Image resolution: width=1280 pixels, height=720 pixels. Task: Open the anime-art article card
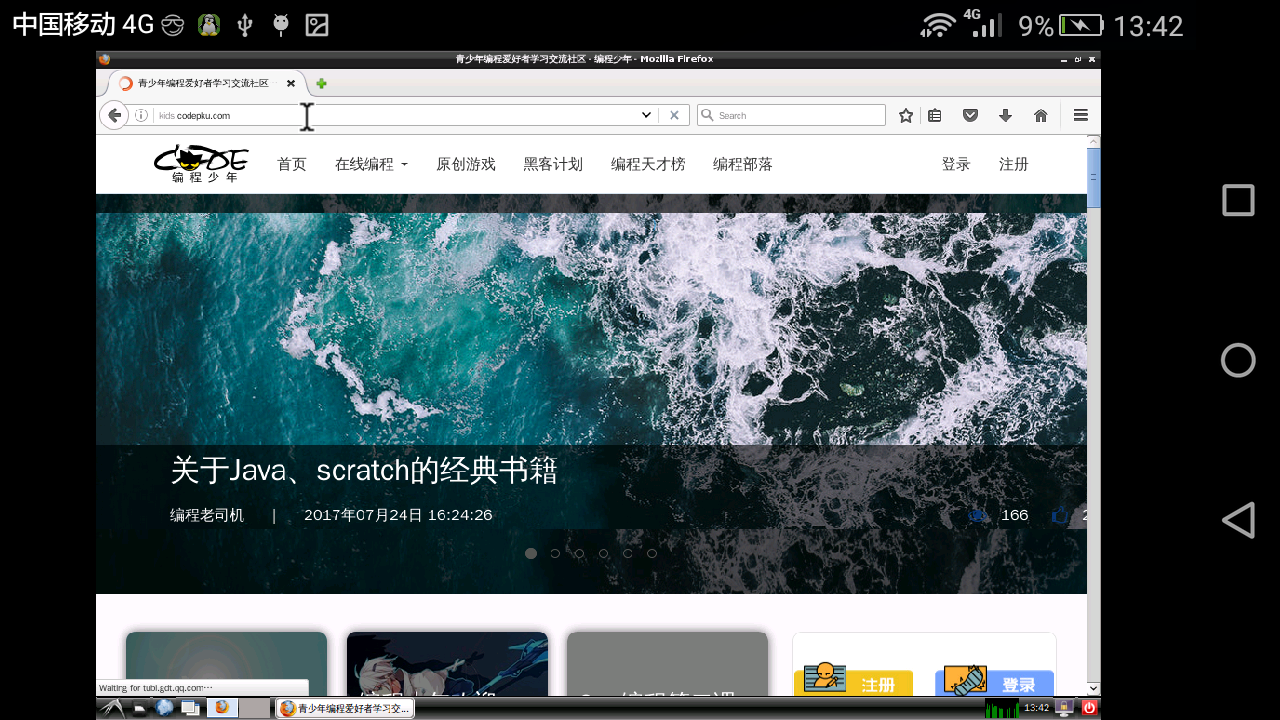(x=447, y=664)
